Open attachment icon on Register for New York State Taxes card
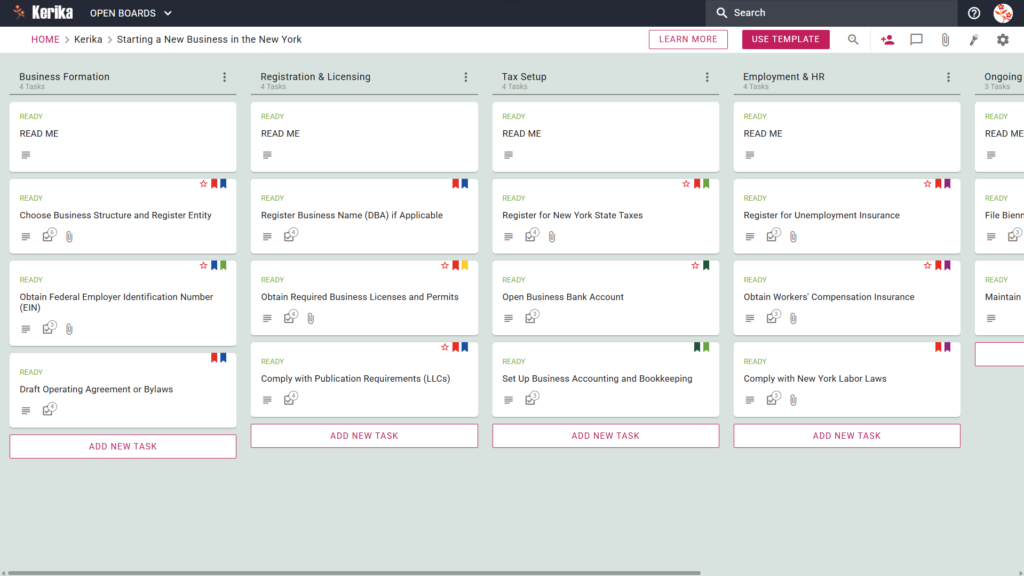This screenshot has width=1024, height=576. tap(552, 236)
